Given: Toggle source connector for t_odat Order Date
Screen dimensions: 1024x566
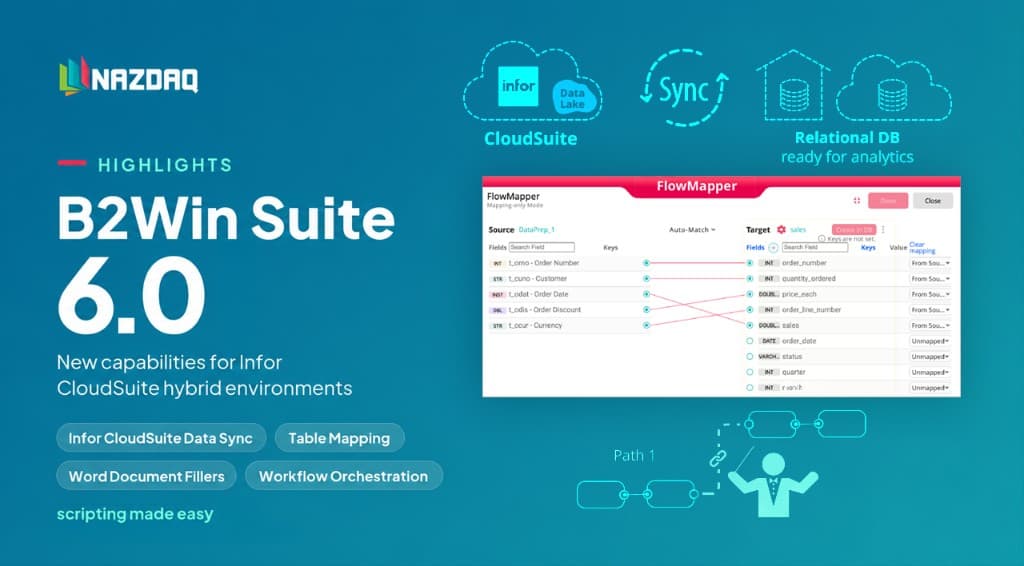Looking at the screenshot, I should point(647,294).
